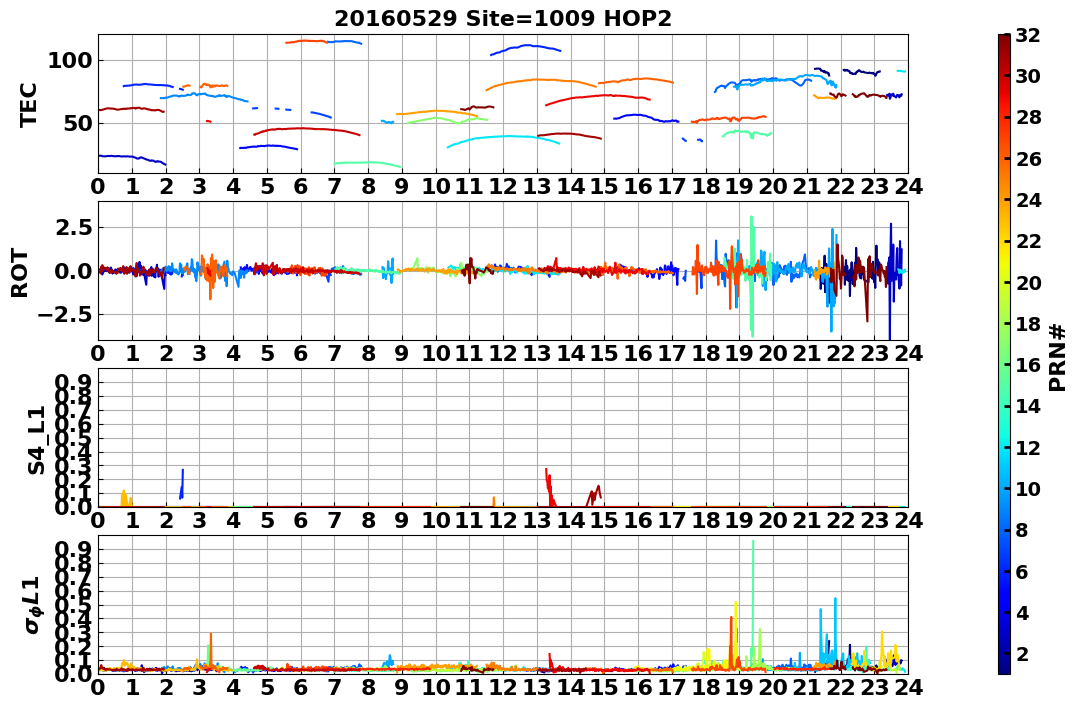Click colorbar tick label '14' beside the colorbar

(1028, 406)
